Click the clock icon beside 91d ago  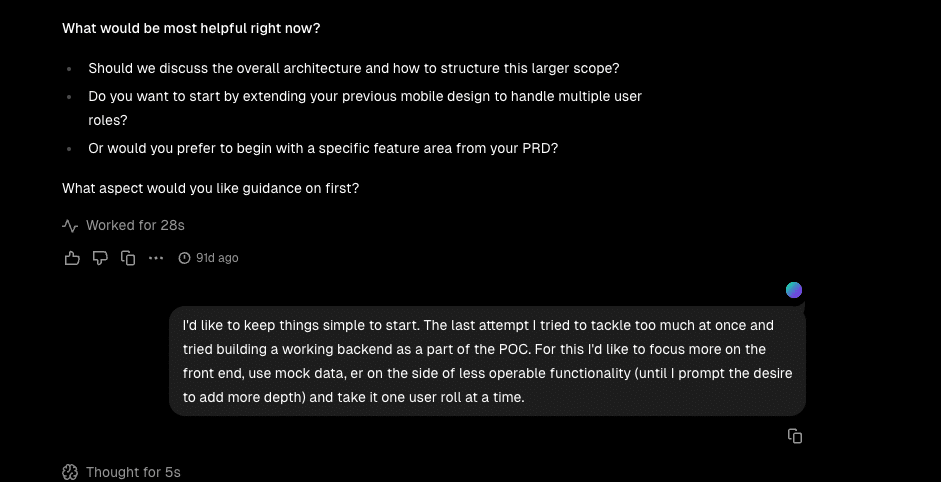coord(184,258)
